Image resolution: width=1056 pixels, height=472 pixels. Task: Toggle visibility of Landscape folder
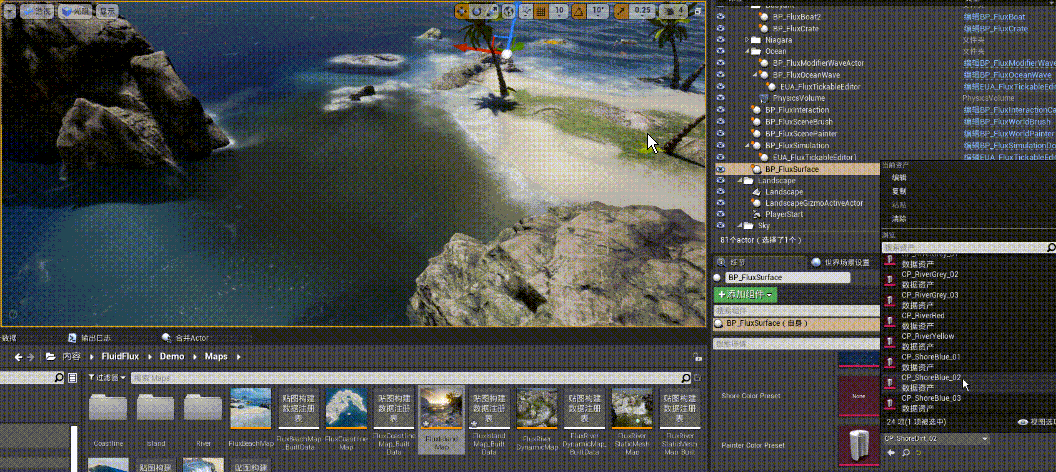pyautogui.click(x=720, y=181)
